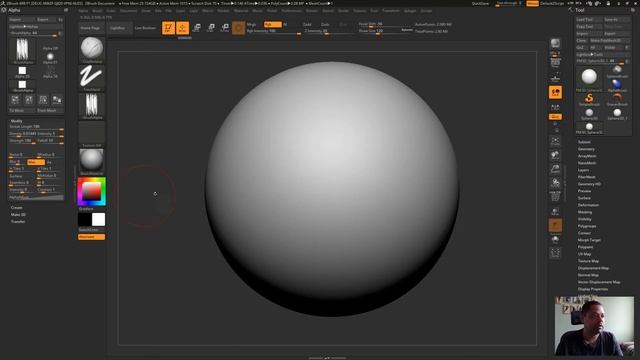
Task: Click the AlphaAdjust curve in Alpha palette
Action: pyautogui.click(x=36, y=198)
